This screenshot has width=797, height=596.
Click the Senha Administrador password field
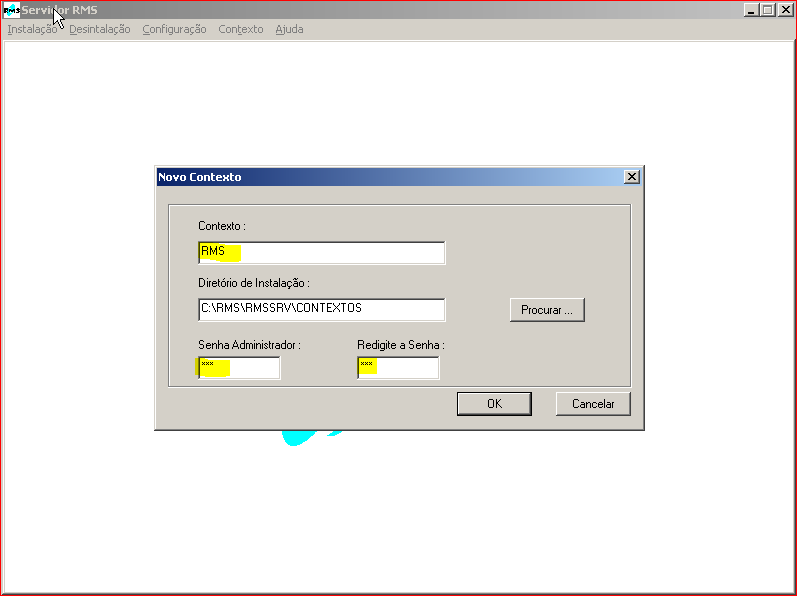pos(239,368)
